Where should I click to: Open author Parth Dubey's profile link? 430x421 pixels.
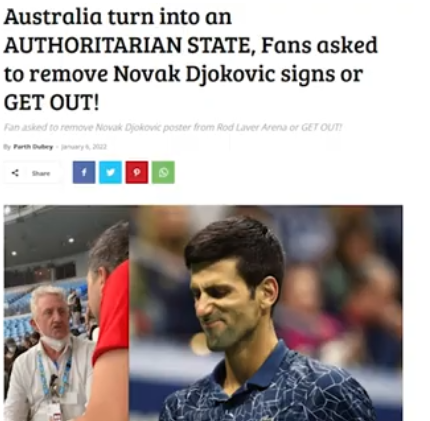(33, 147)
